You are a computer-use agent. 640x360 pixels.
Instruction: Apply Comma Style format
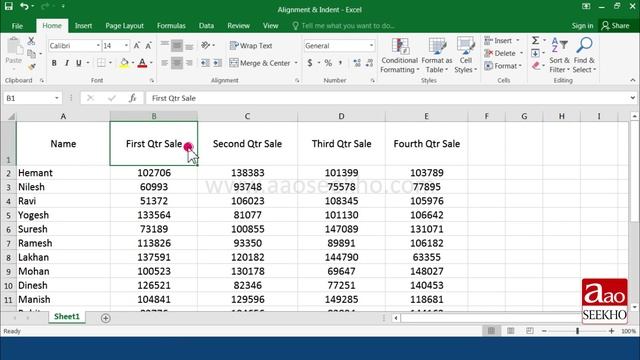point(340,63)
